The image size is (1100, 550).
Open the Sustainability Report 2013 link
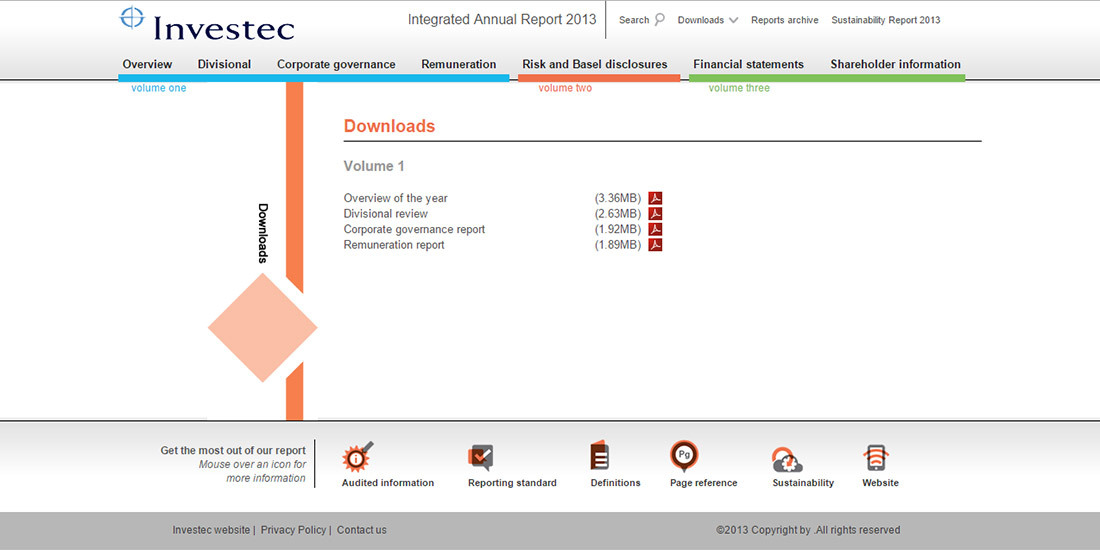pyautogui.click(x=886, y=20)
